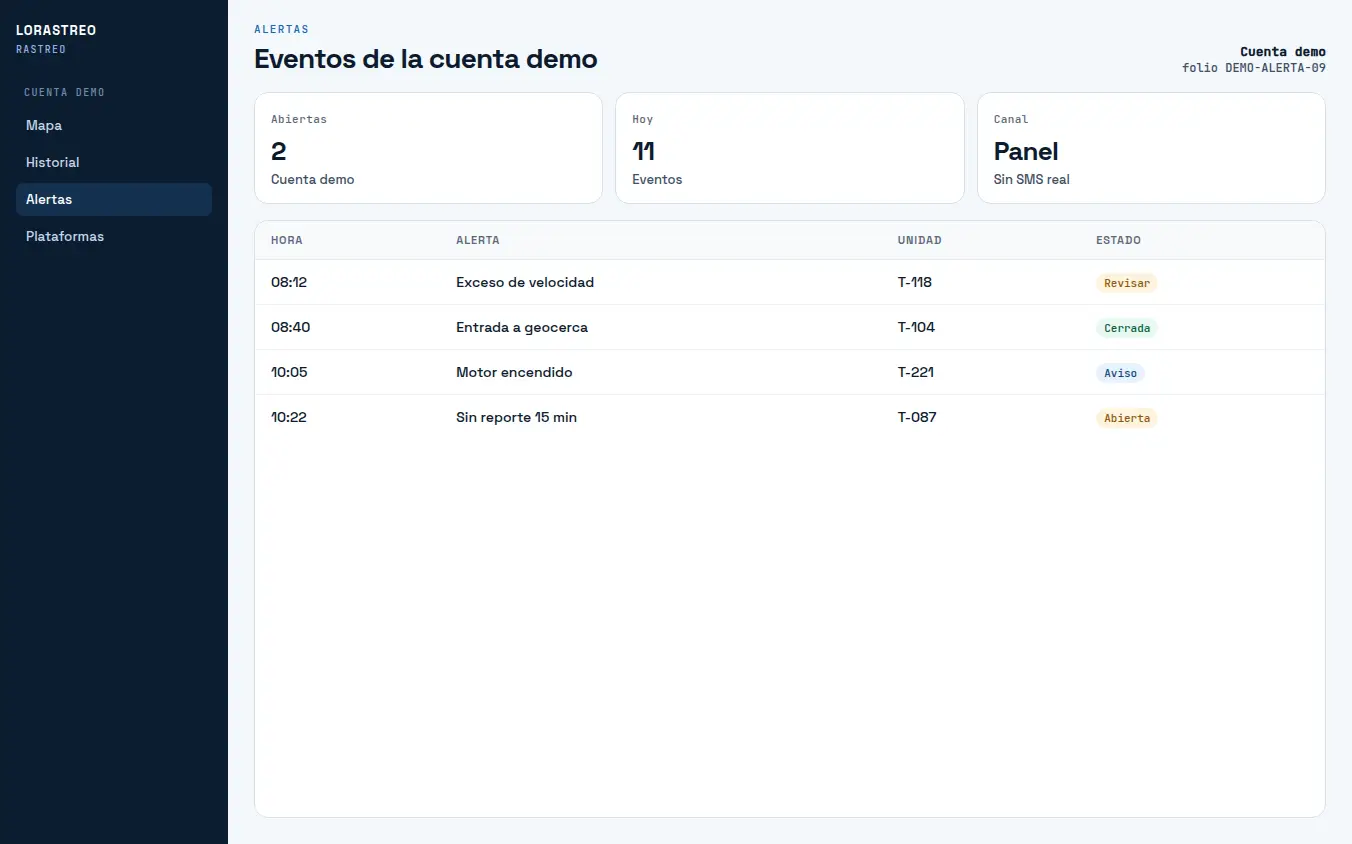Select unit T-104

click(x=917, y=327)
